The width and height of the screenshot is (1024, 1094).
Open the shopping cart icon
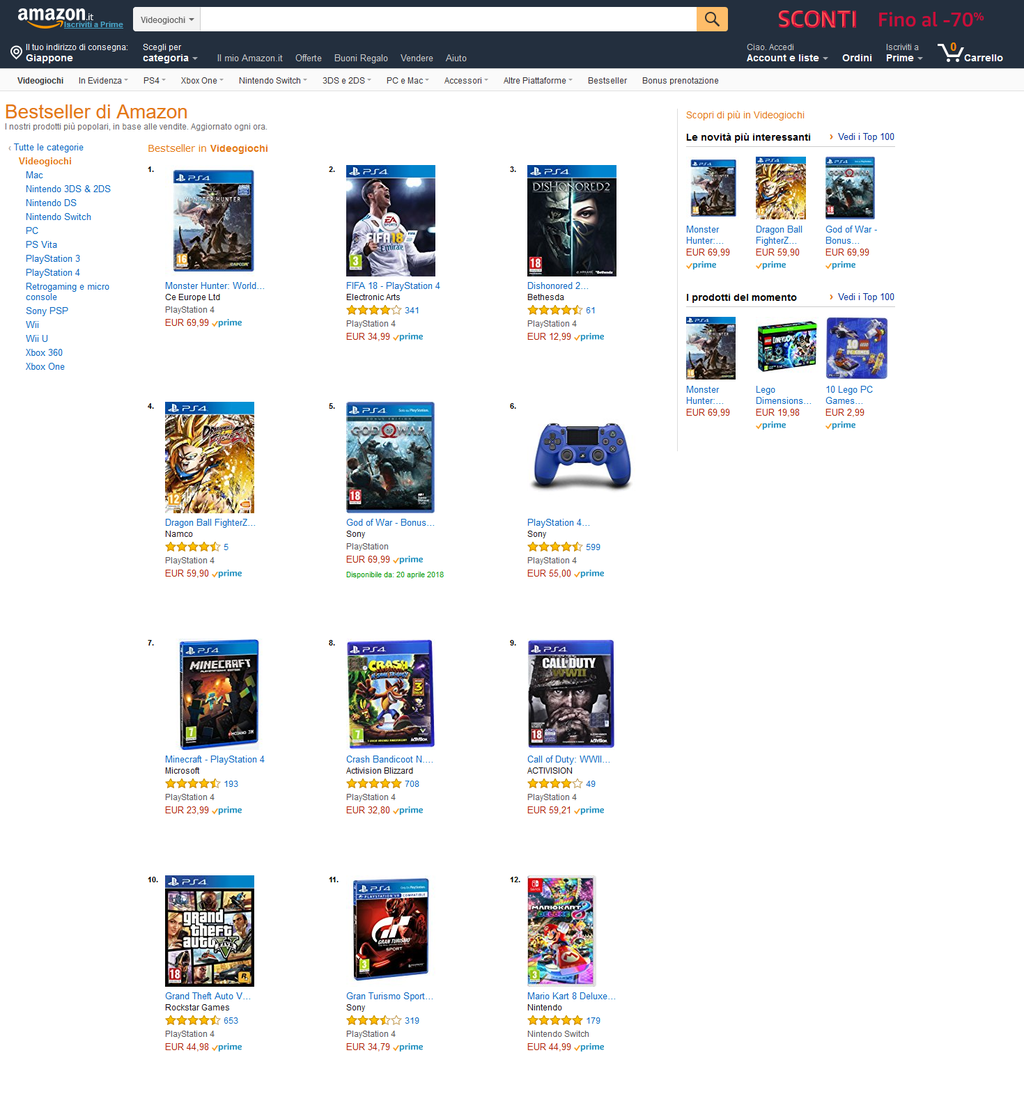click(949, 52)
